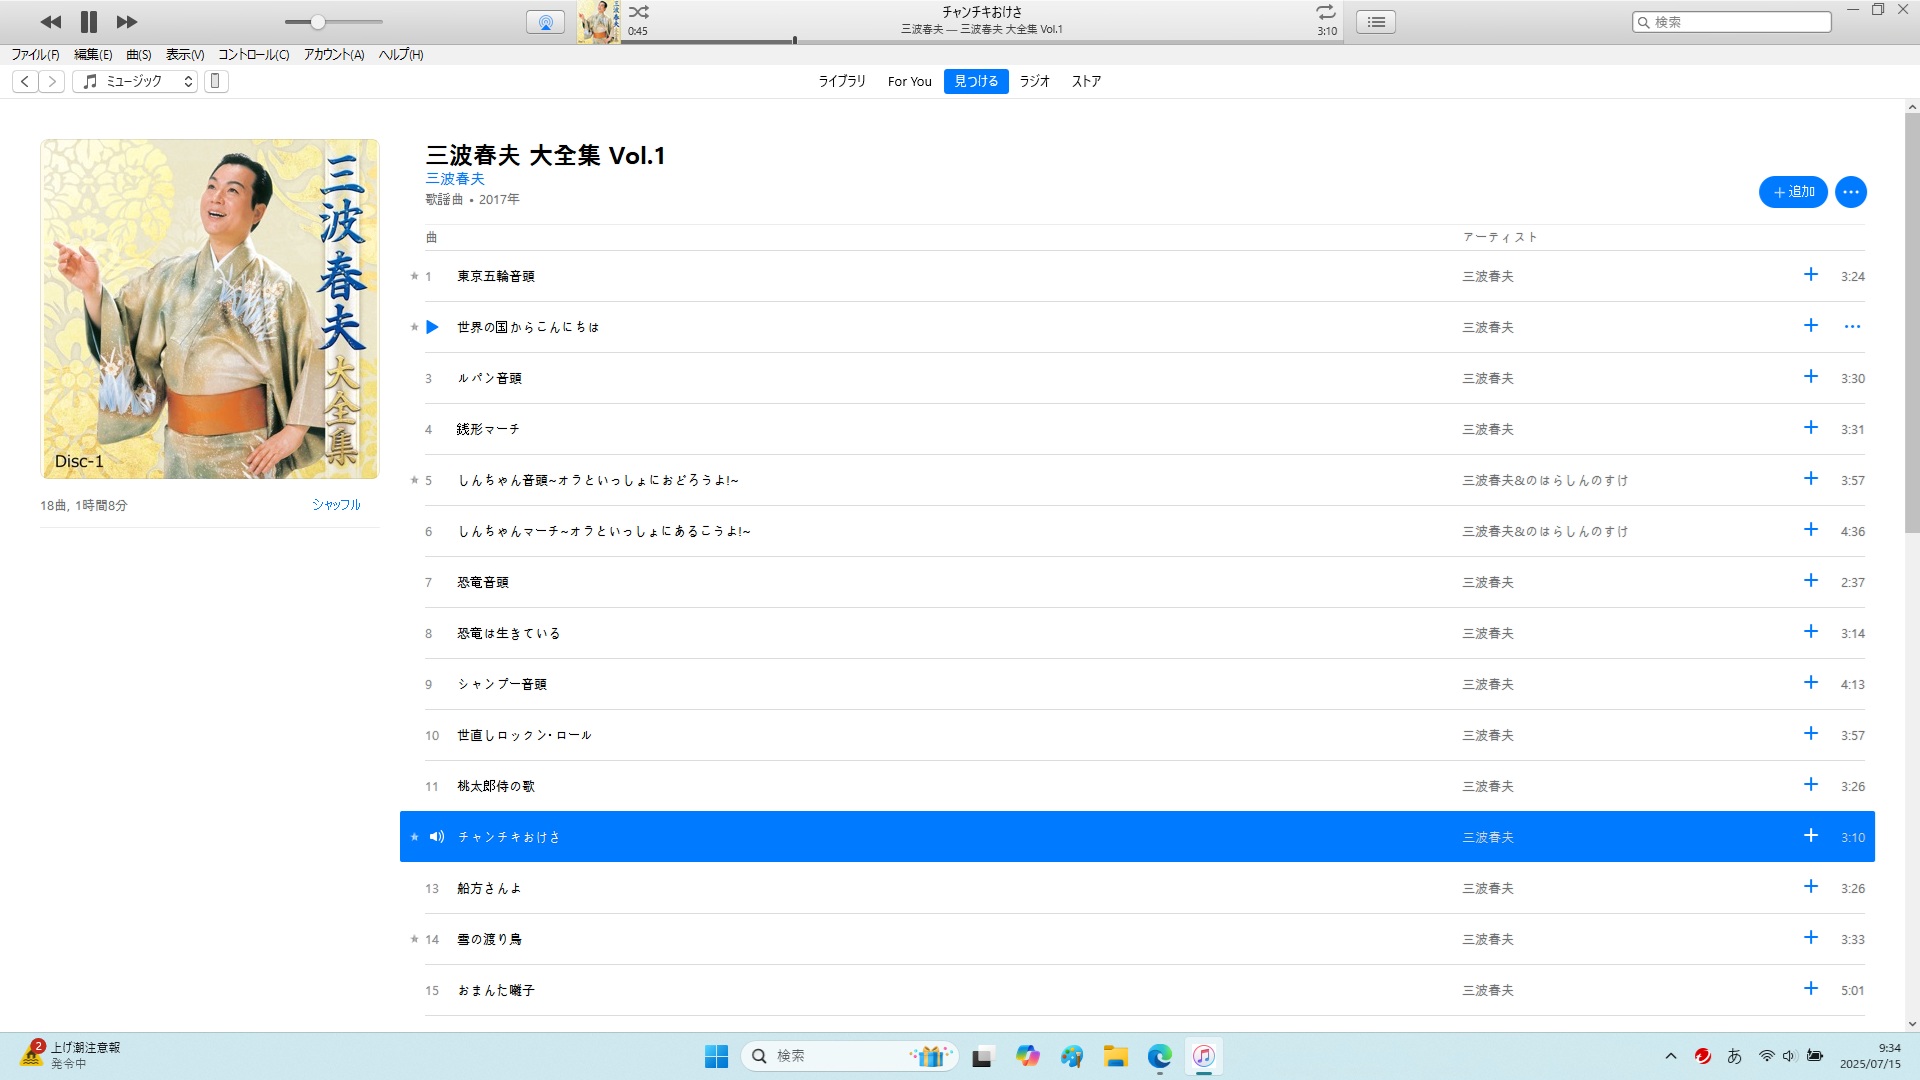This screenshot has width=1920, height=1080.
Task: Open the アカウント menu
Action: [334, 55]
